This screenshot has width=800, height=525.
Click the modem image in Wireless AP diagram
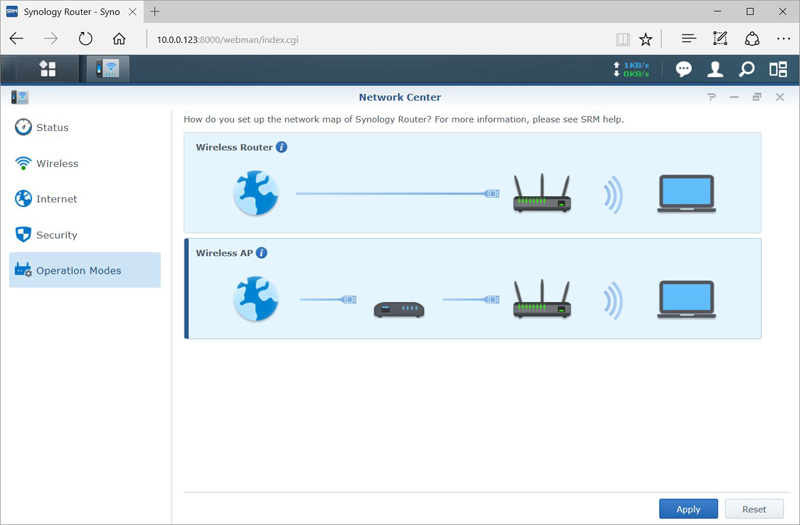pyautogui.click(x=399, y=310)
